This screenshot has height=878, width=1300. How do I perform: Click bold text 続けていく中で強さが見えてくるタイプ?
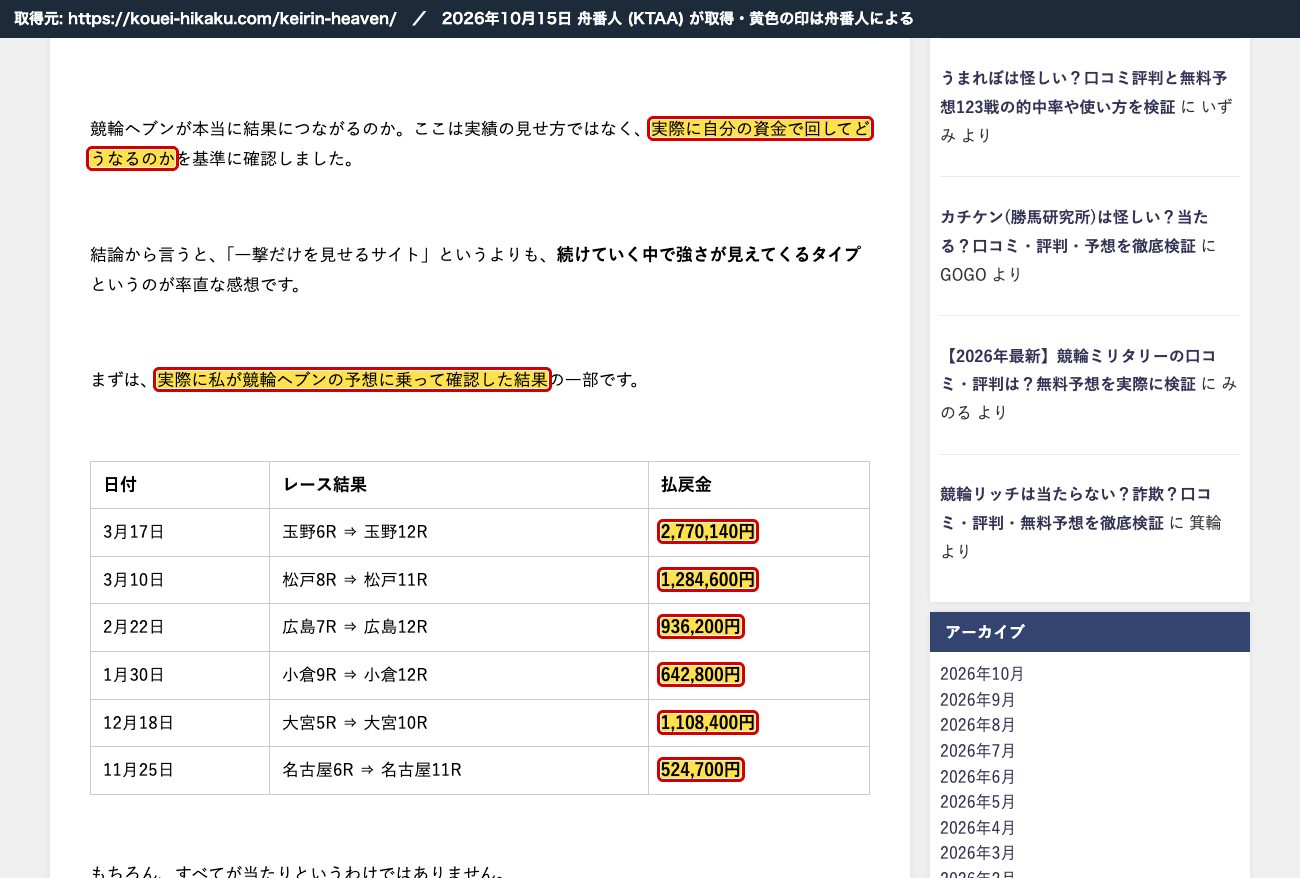click(x=708, y=254)
